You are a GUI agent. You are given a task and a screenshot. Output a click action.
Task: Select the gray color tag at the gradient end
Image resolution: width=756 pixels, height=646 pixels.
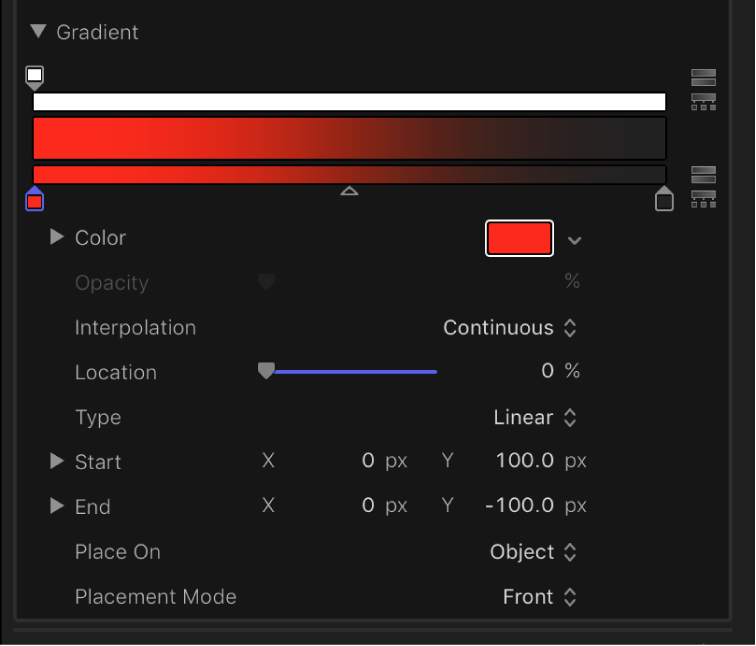pos(663,200)
